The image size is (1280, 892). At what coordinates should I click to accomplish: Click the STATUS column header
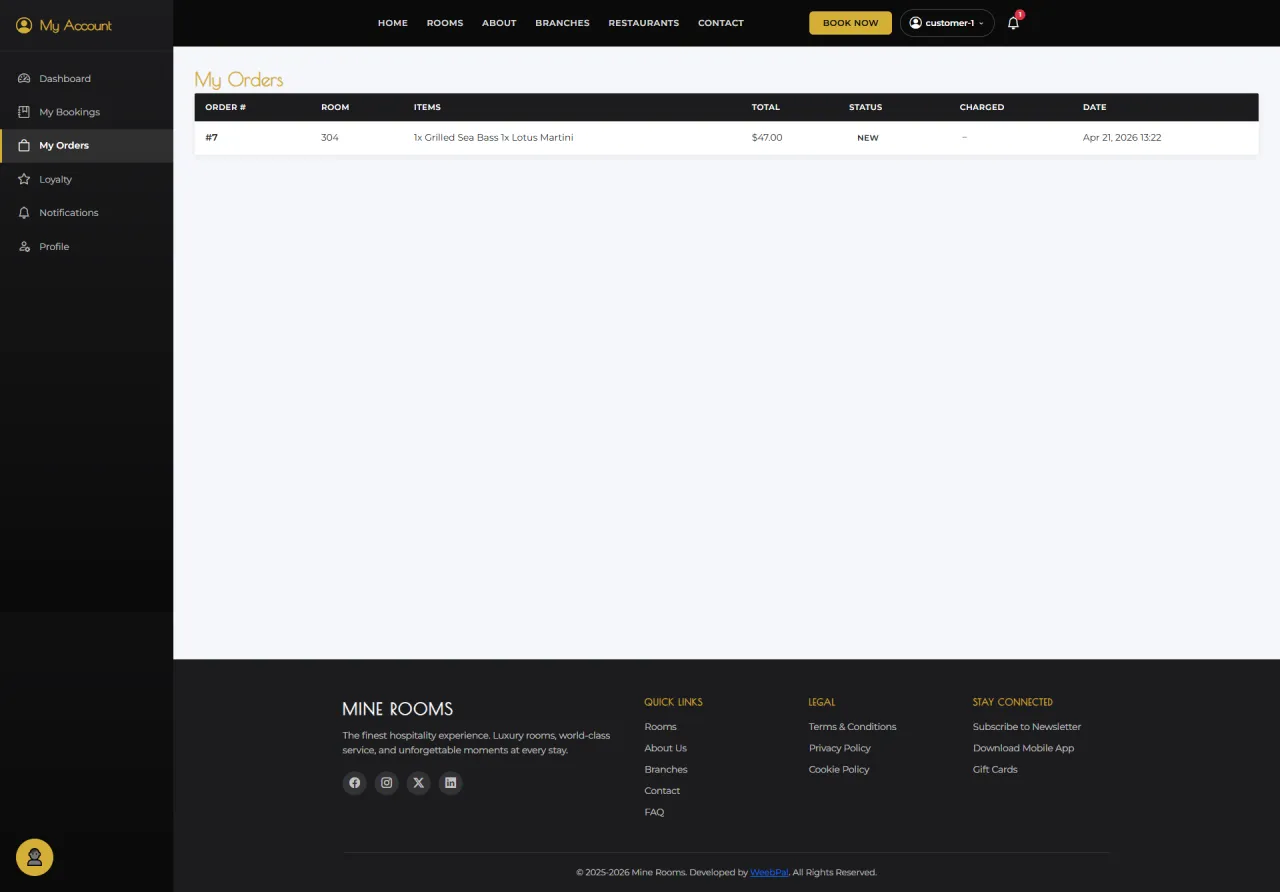866,107
